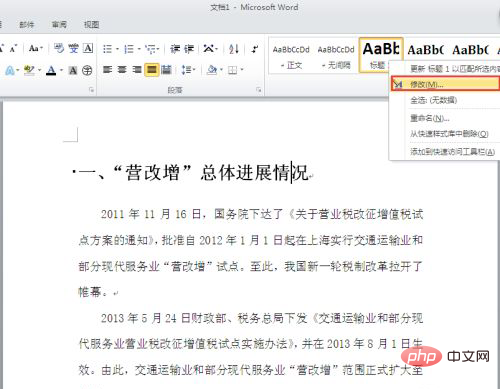Viewport: 500px width, 389px height.
Task: Click the Borders icon in the paragraph group
Action: tap(232, 70)
